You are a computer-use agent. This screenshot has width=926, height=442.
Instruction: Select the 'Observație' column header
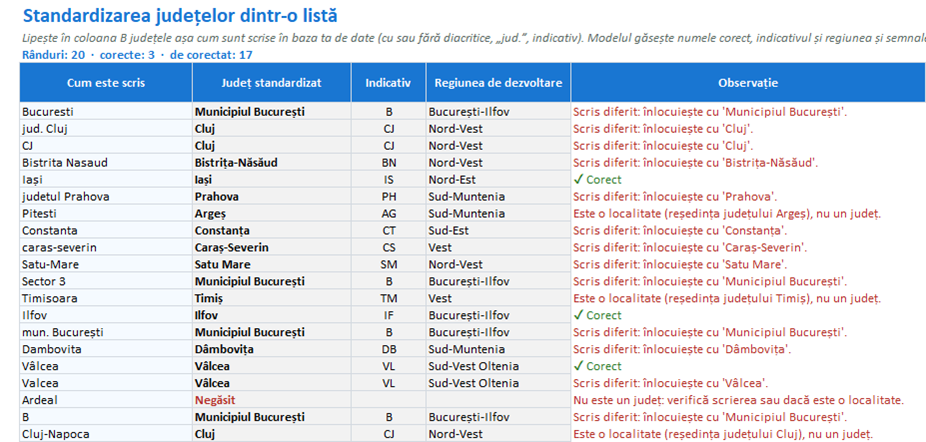coord(748,83)
